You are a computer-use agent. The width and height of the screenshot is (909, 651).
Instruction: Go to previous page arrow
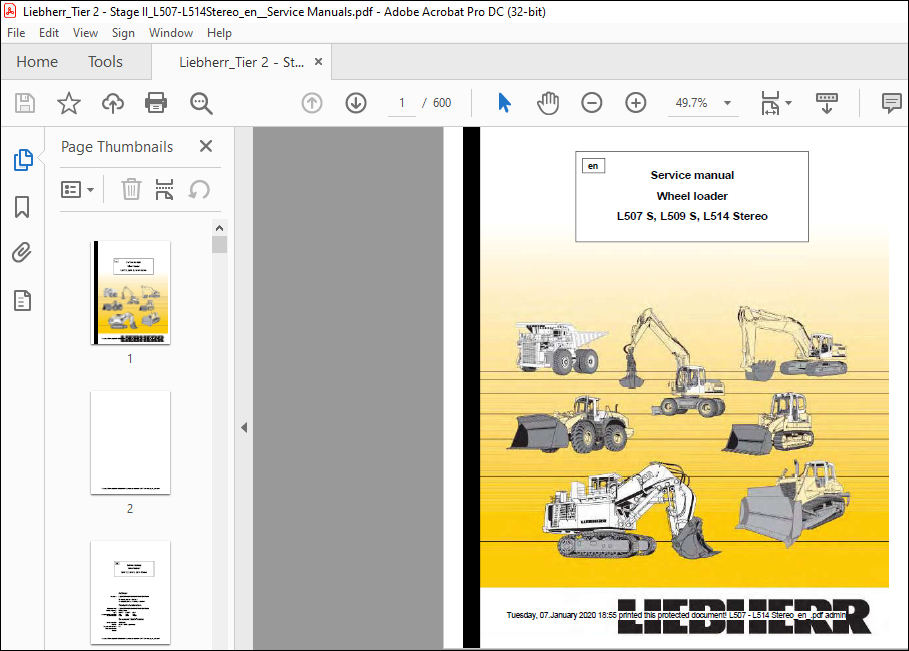point(312,103)
